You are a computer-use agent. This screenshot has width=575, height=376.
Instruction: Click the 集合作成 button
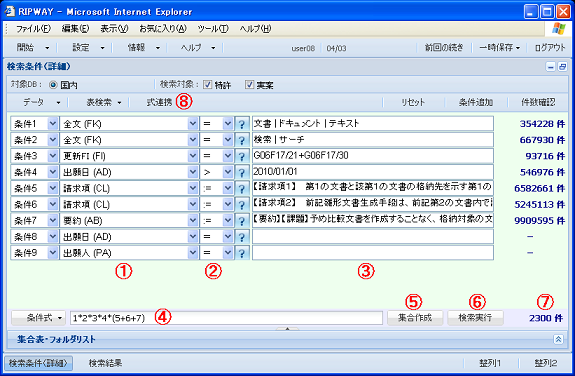point(415,318)
